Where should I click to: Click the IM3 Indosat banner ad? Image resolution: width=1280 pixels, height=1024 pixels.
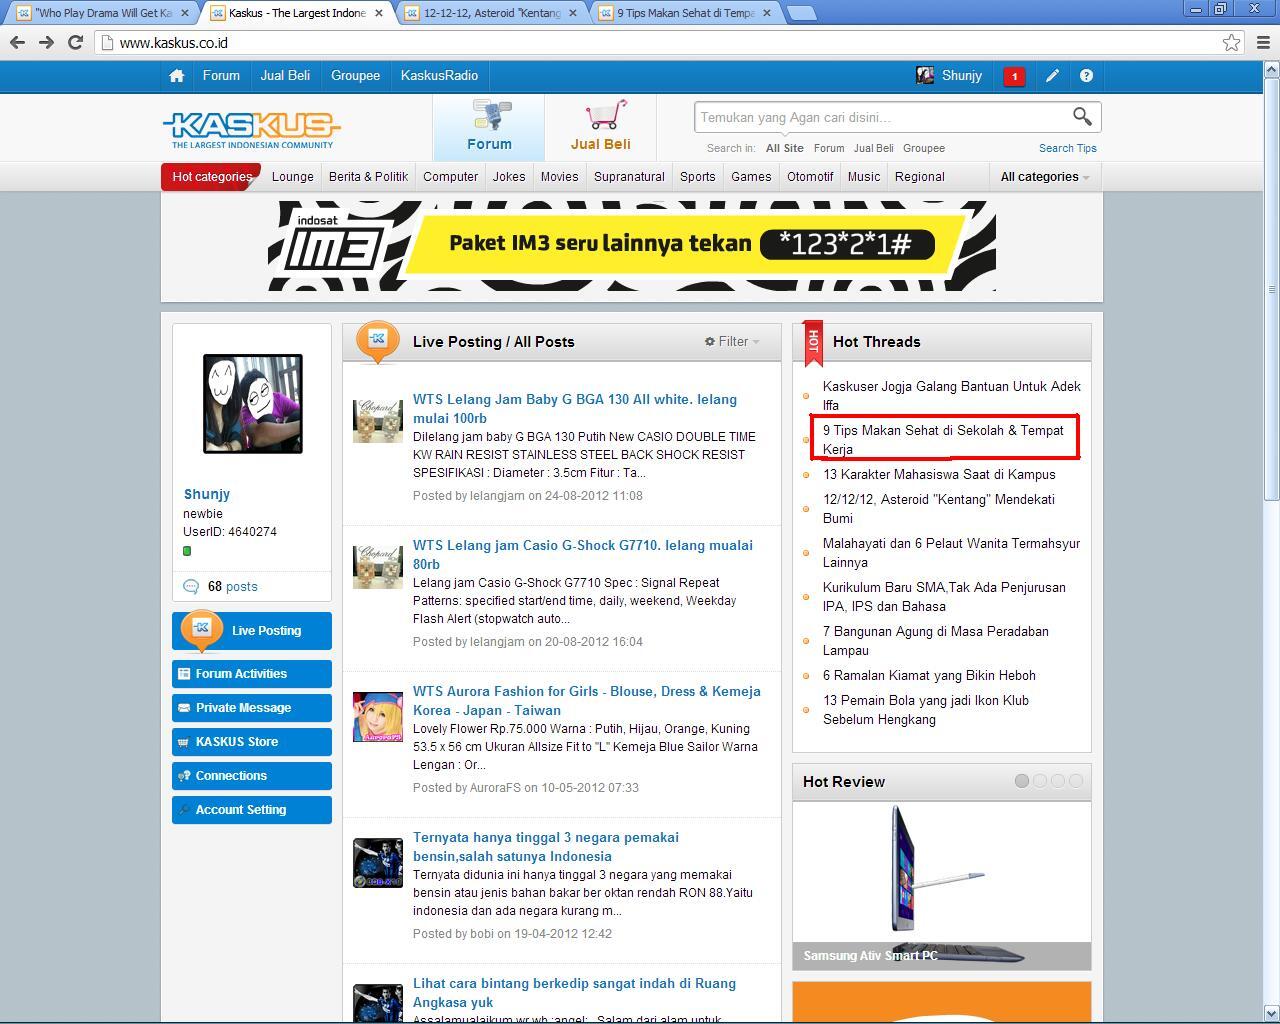632,246
